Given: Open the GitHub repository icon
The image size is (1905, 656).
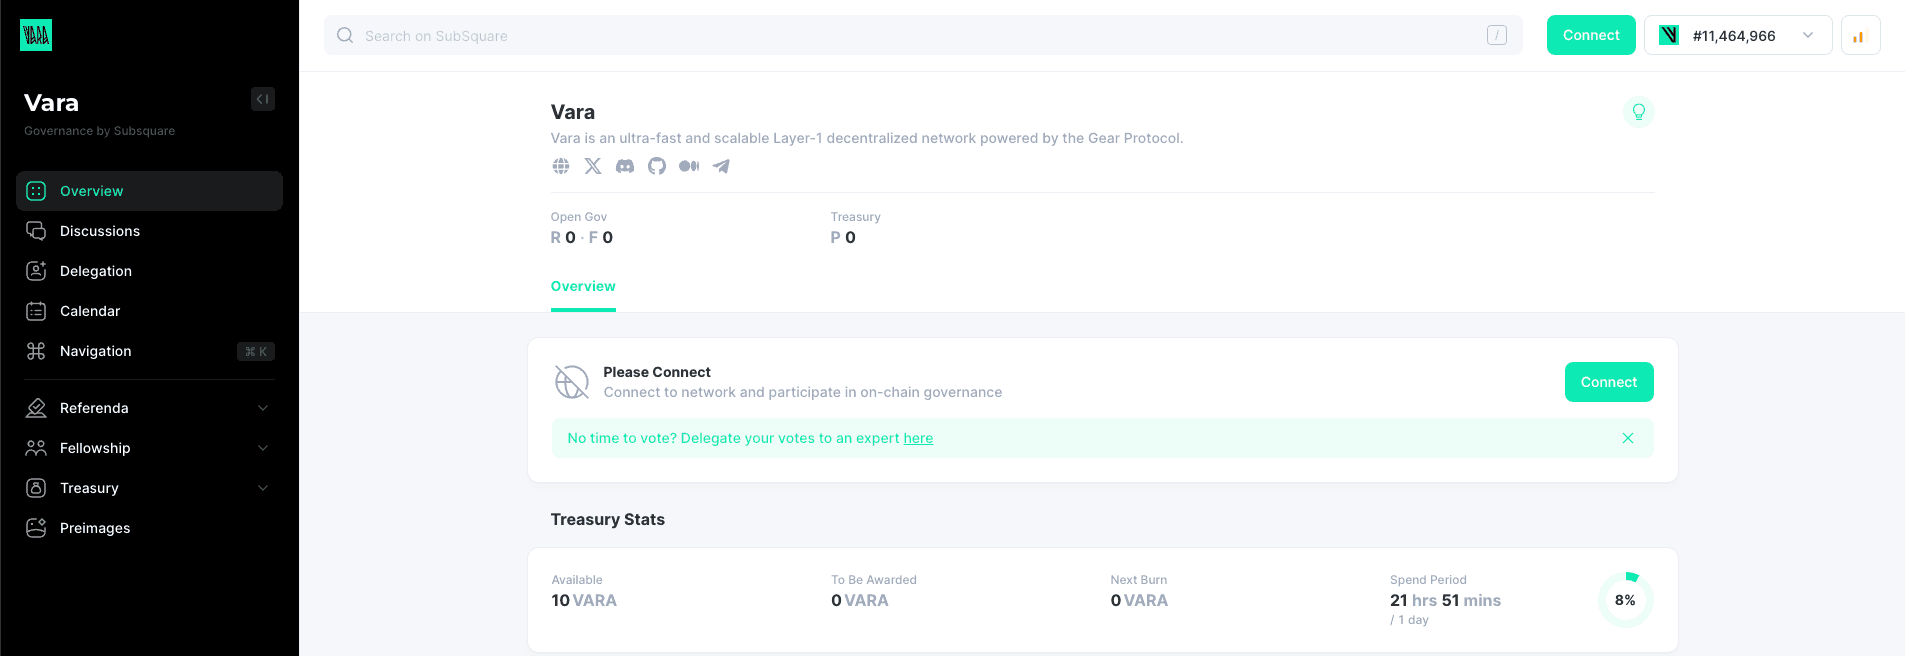Looking at the screenshot, I should pyautogui.click(x=657, y=166).
